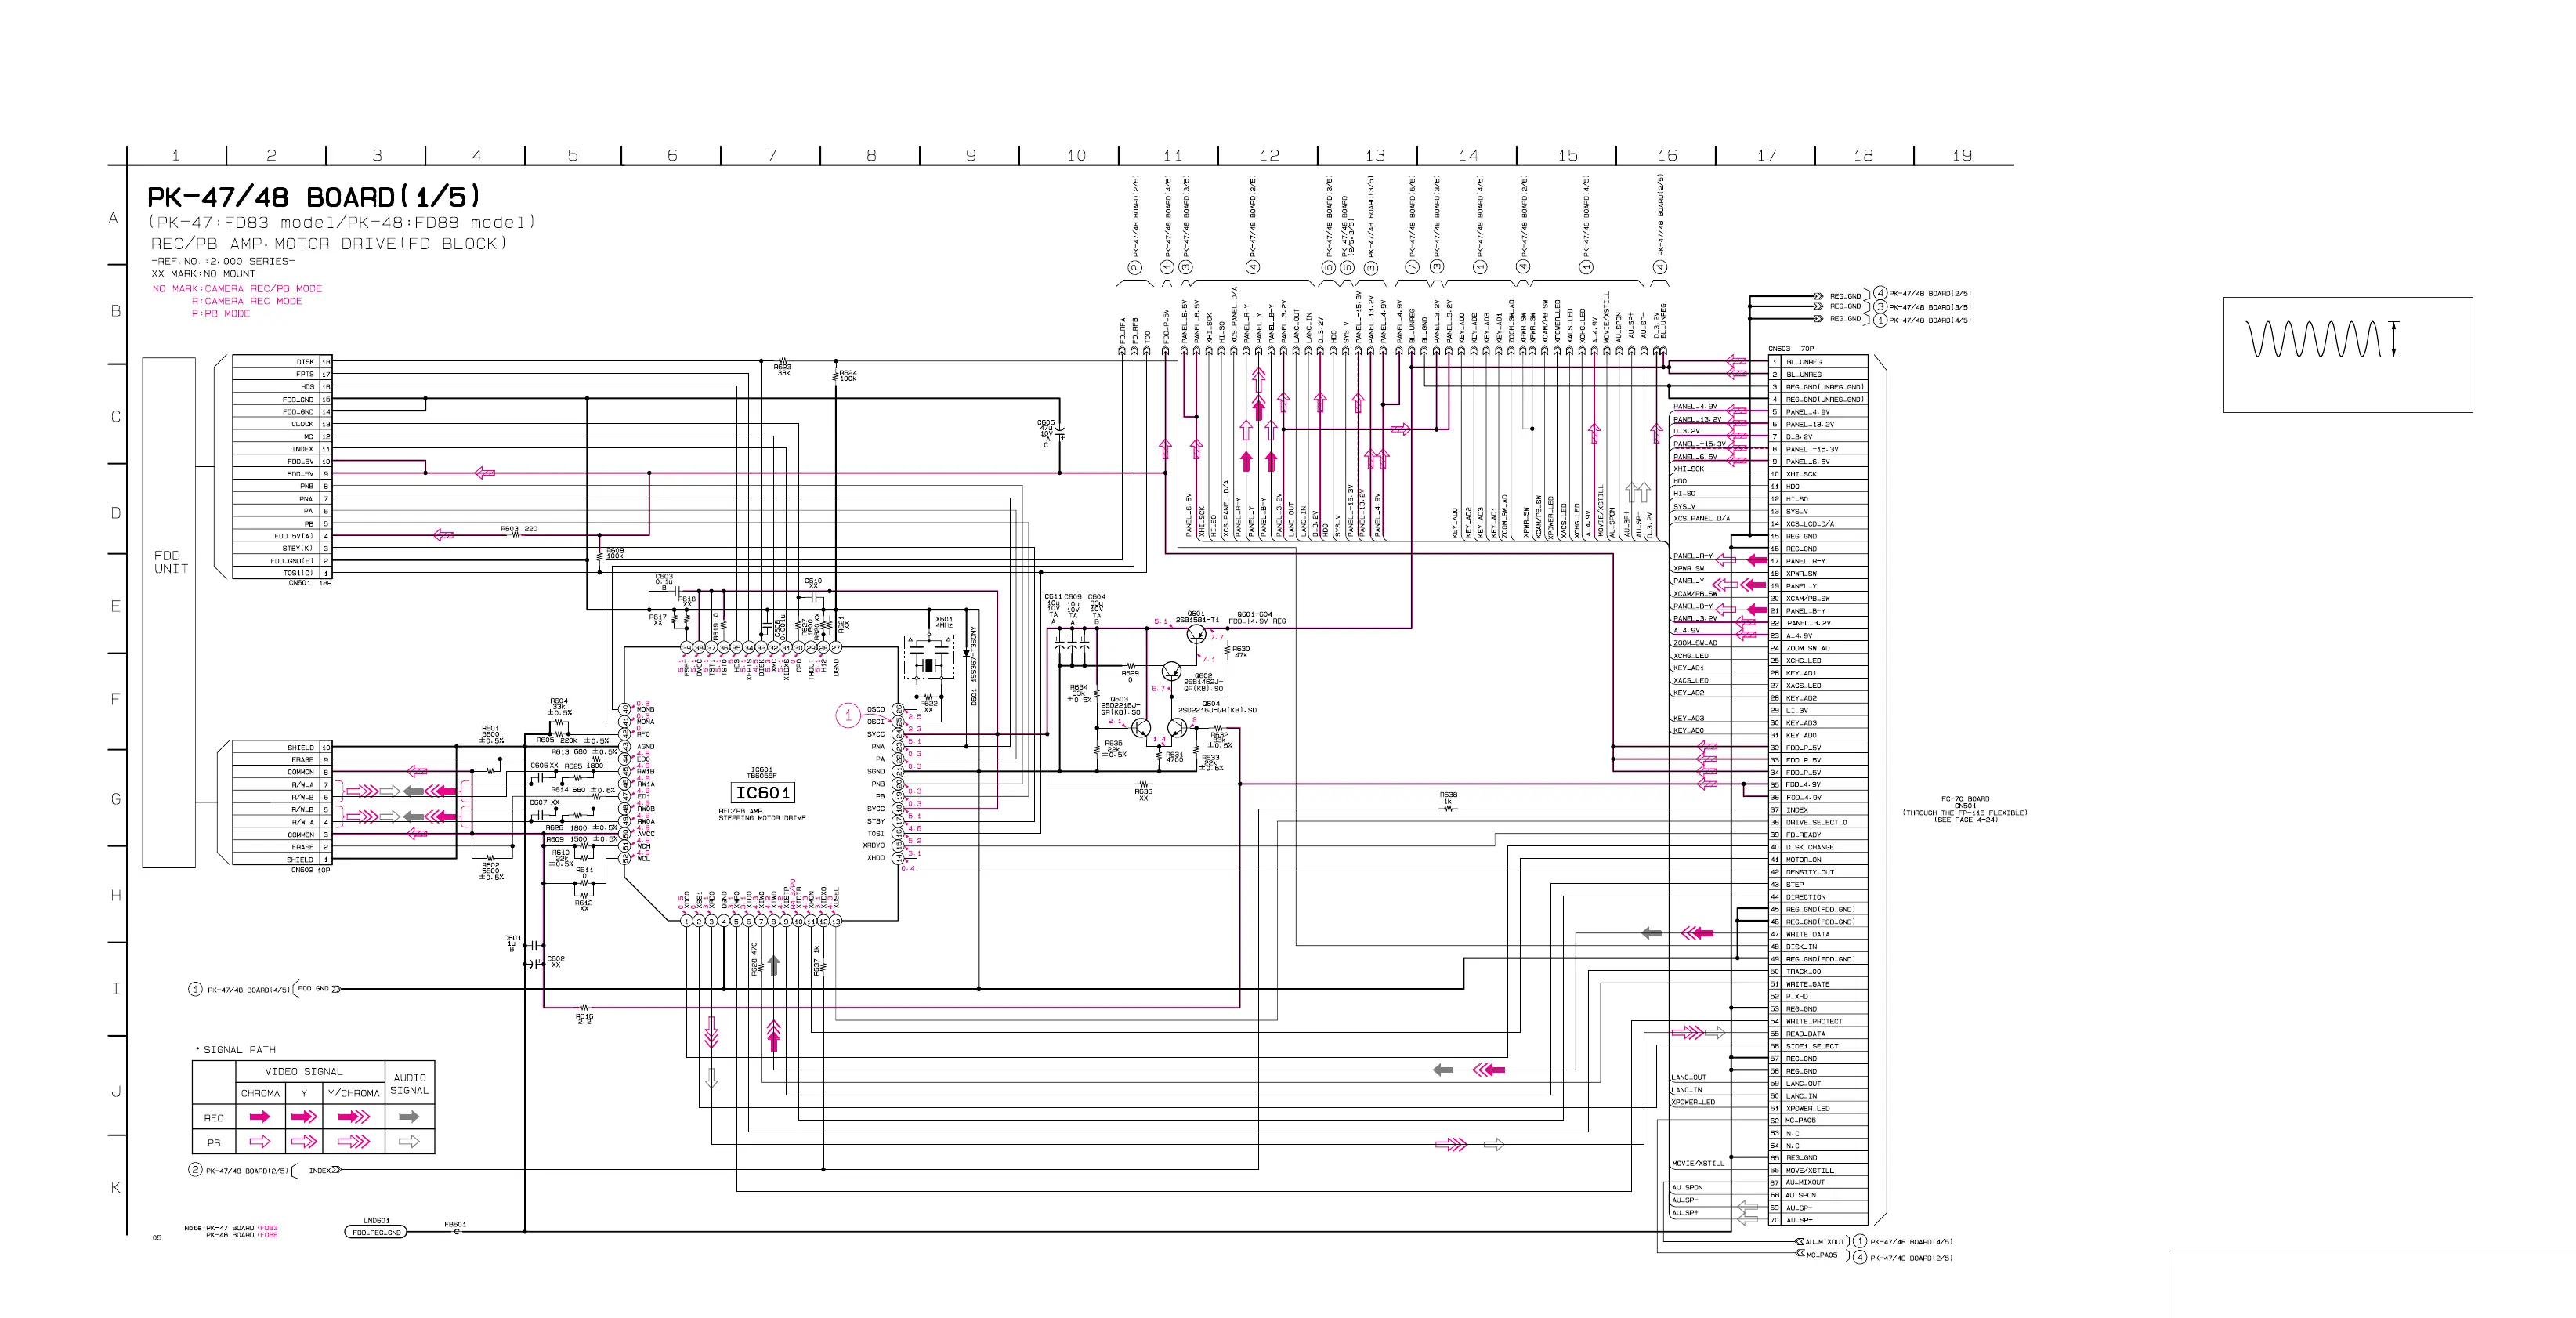Viewport: 2576px width, 1318px height.
Task: Click the PB Y arrow in legend
Action: (304, 1142)
